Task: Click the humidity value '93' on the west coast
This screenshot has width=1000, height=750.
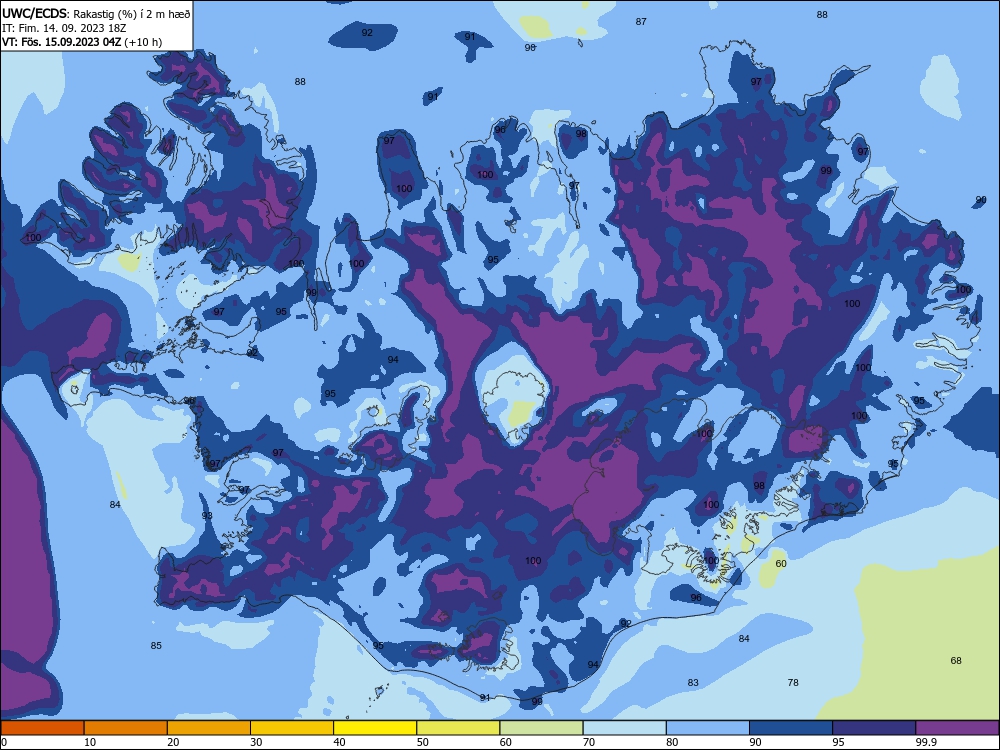Action: point(207,516)
